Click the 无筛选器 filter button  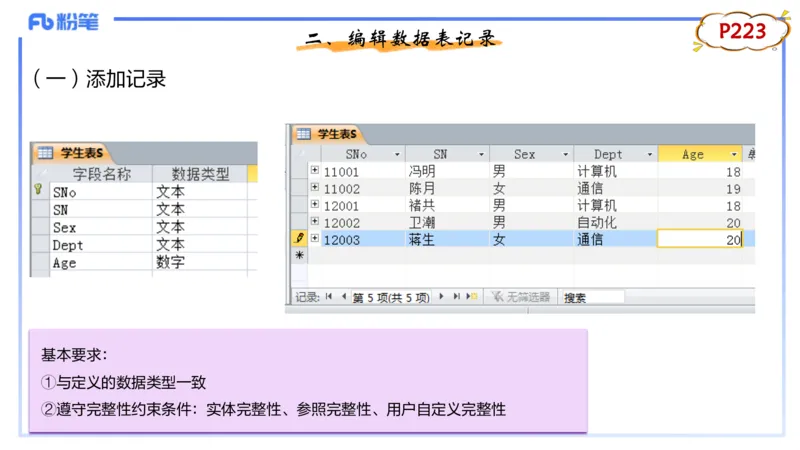[x=520, y=296]
